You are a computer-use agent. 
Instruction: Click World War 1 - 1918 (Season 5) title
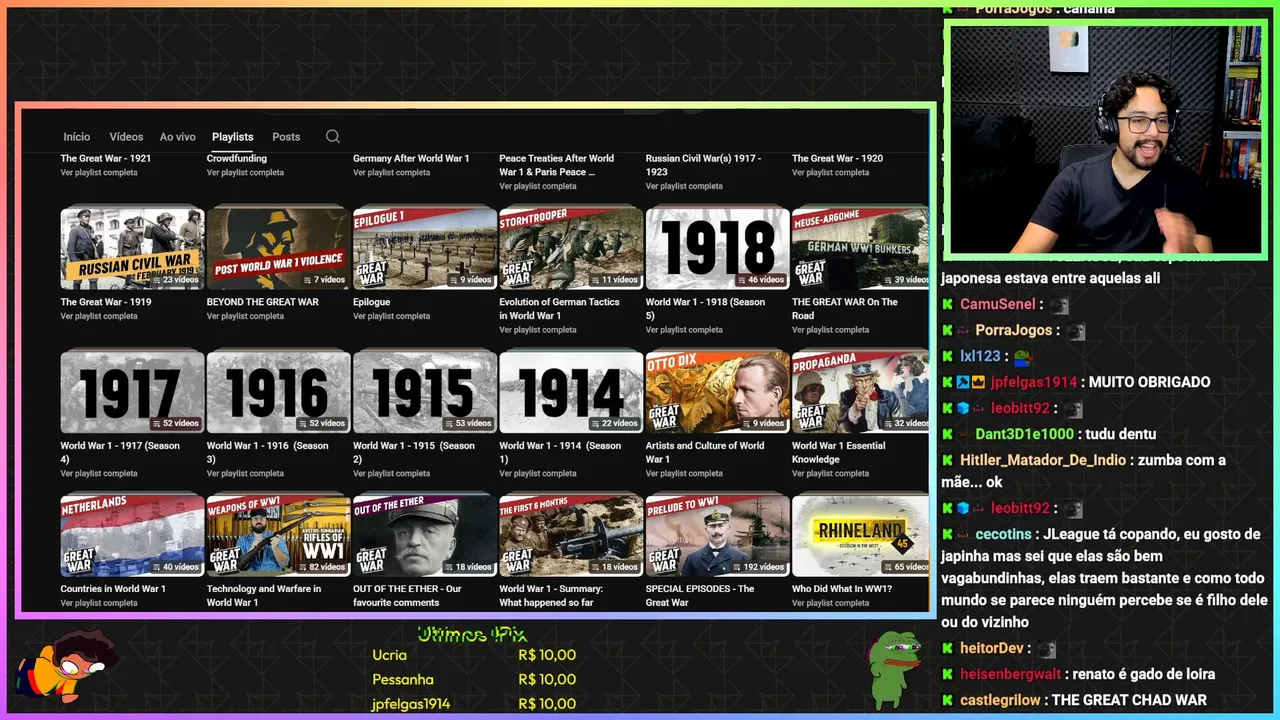tap(705, 309)
